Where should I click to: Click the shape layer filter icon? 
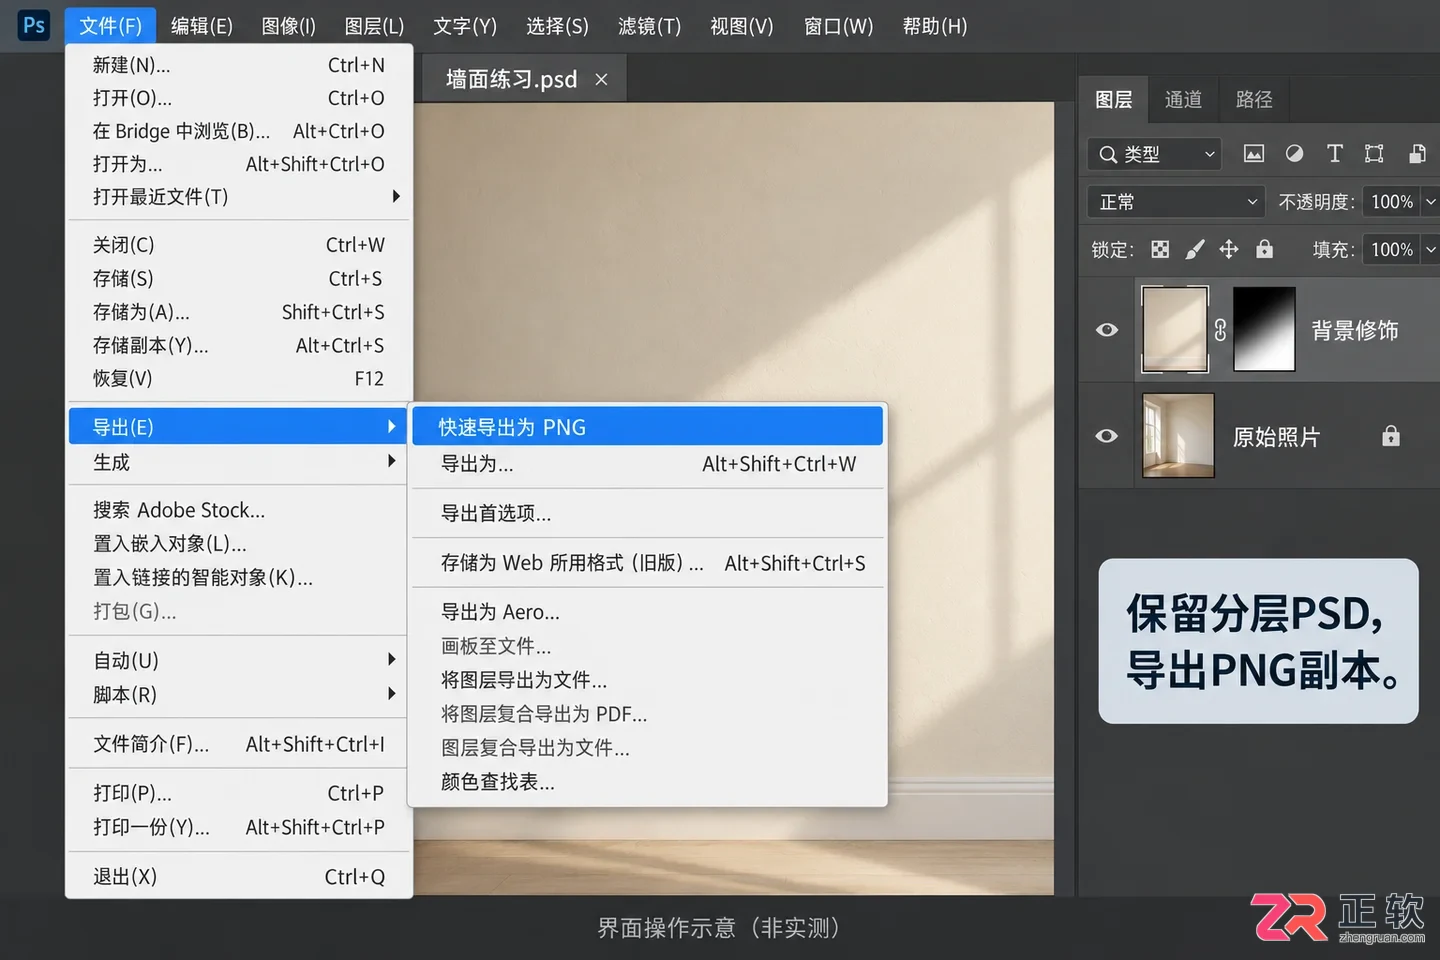1374,153
